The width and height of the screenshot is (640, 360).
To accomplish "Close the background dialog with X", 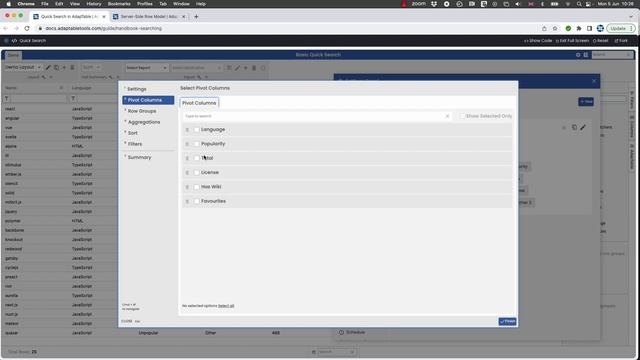I will (x=594, y=81).
